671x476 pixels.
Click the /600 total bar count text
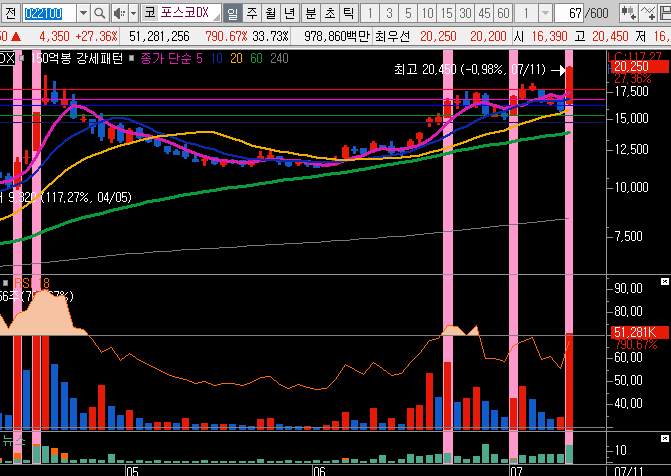(x=597, y=13)
